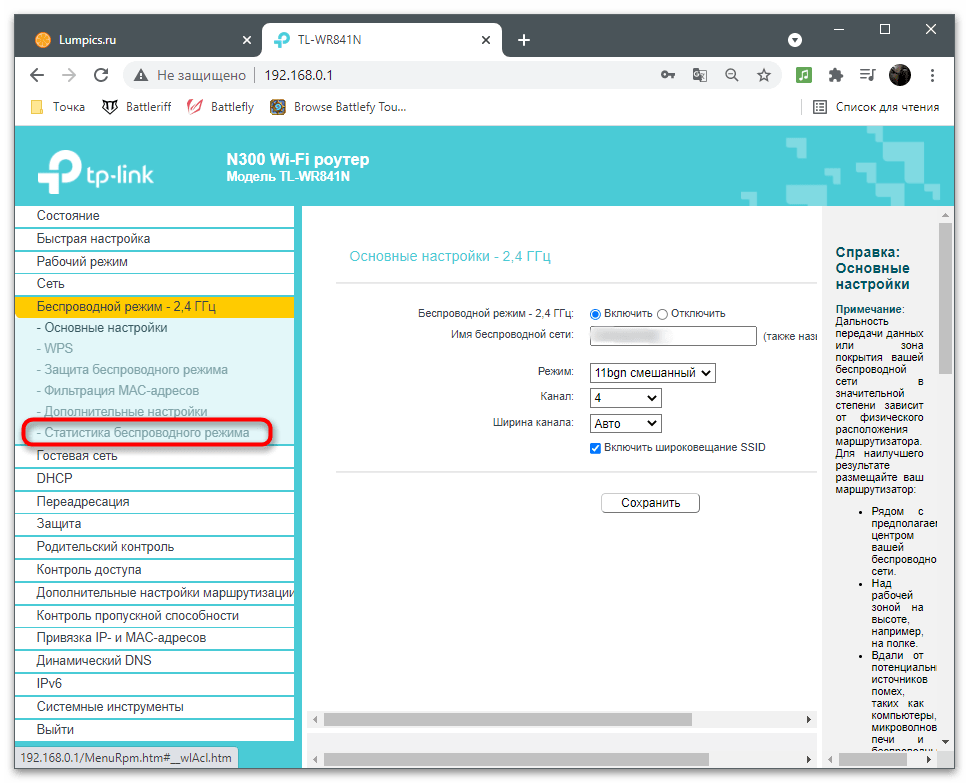Click the settings pane horizontal scrollbar thumb
969x783 pixels.
click(507, 719)
